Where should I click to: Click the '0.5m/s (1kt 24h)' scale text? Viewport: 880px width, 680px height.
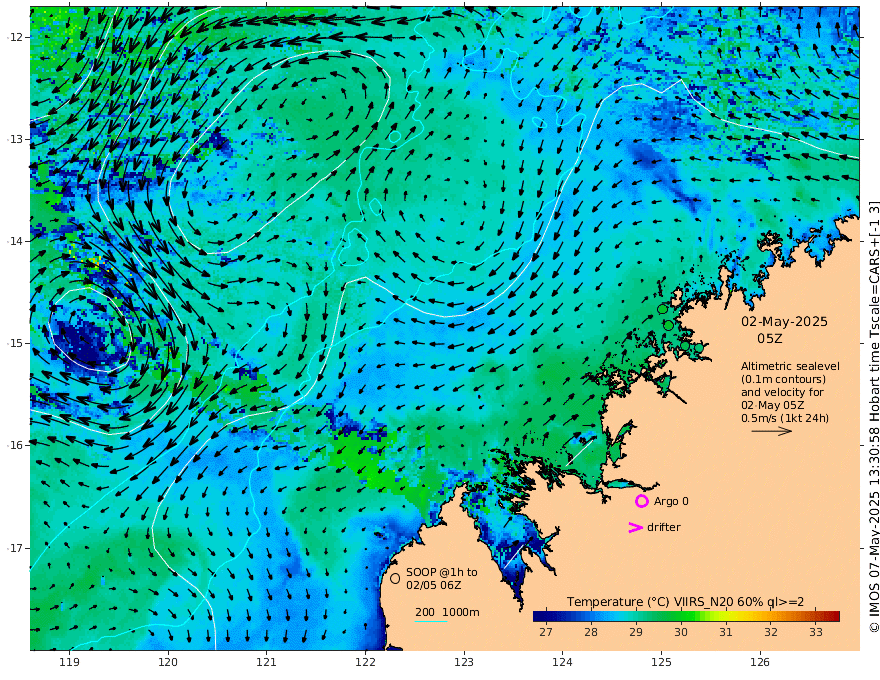pyautogui.click(x=785, y=418)
